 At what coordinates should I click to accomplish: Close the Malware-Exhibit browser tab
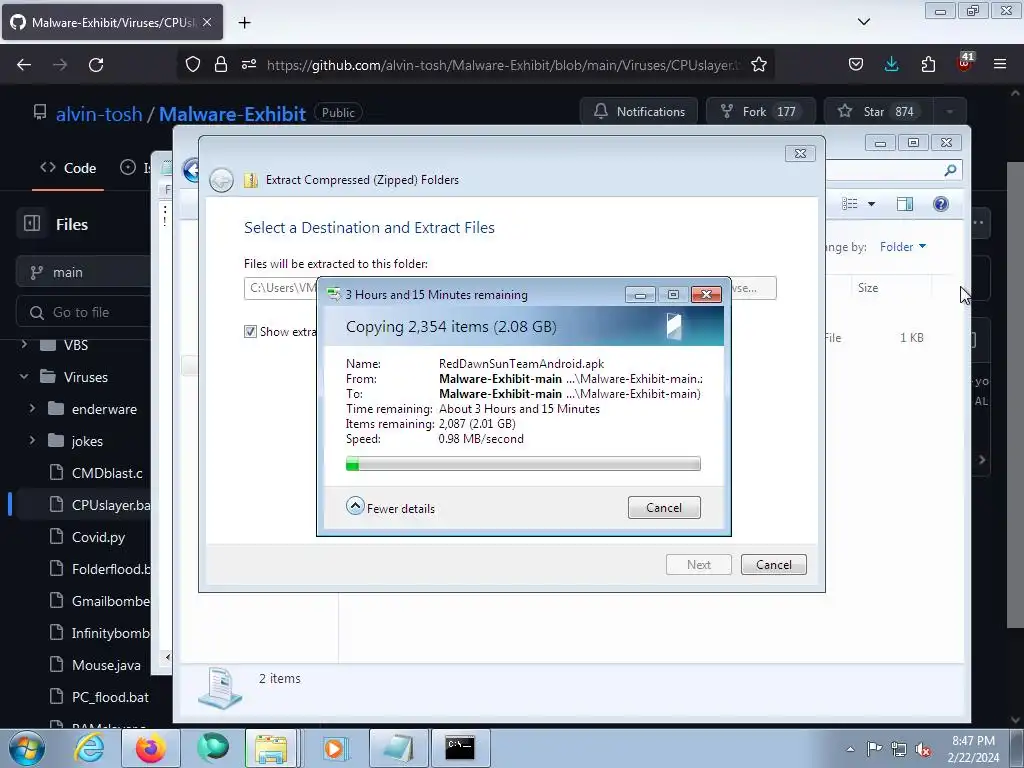pyautogui.click(x=207, y=22)
